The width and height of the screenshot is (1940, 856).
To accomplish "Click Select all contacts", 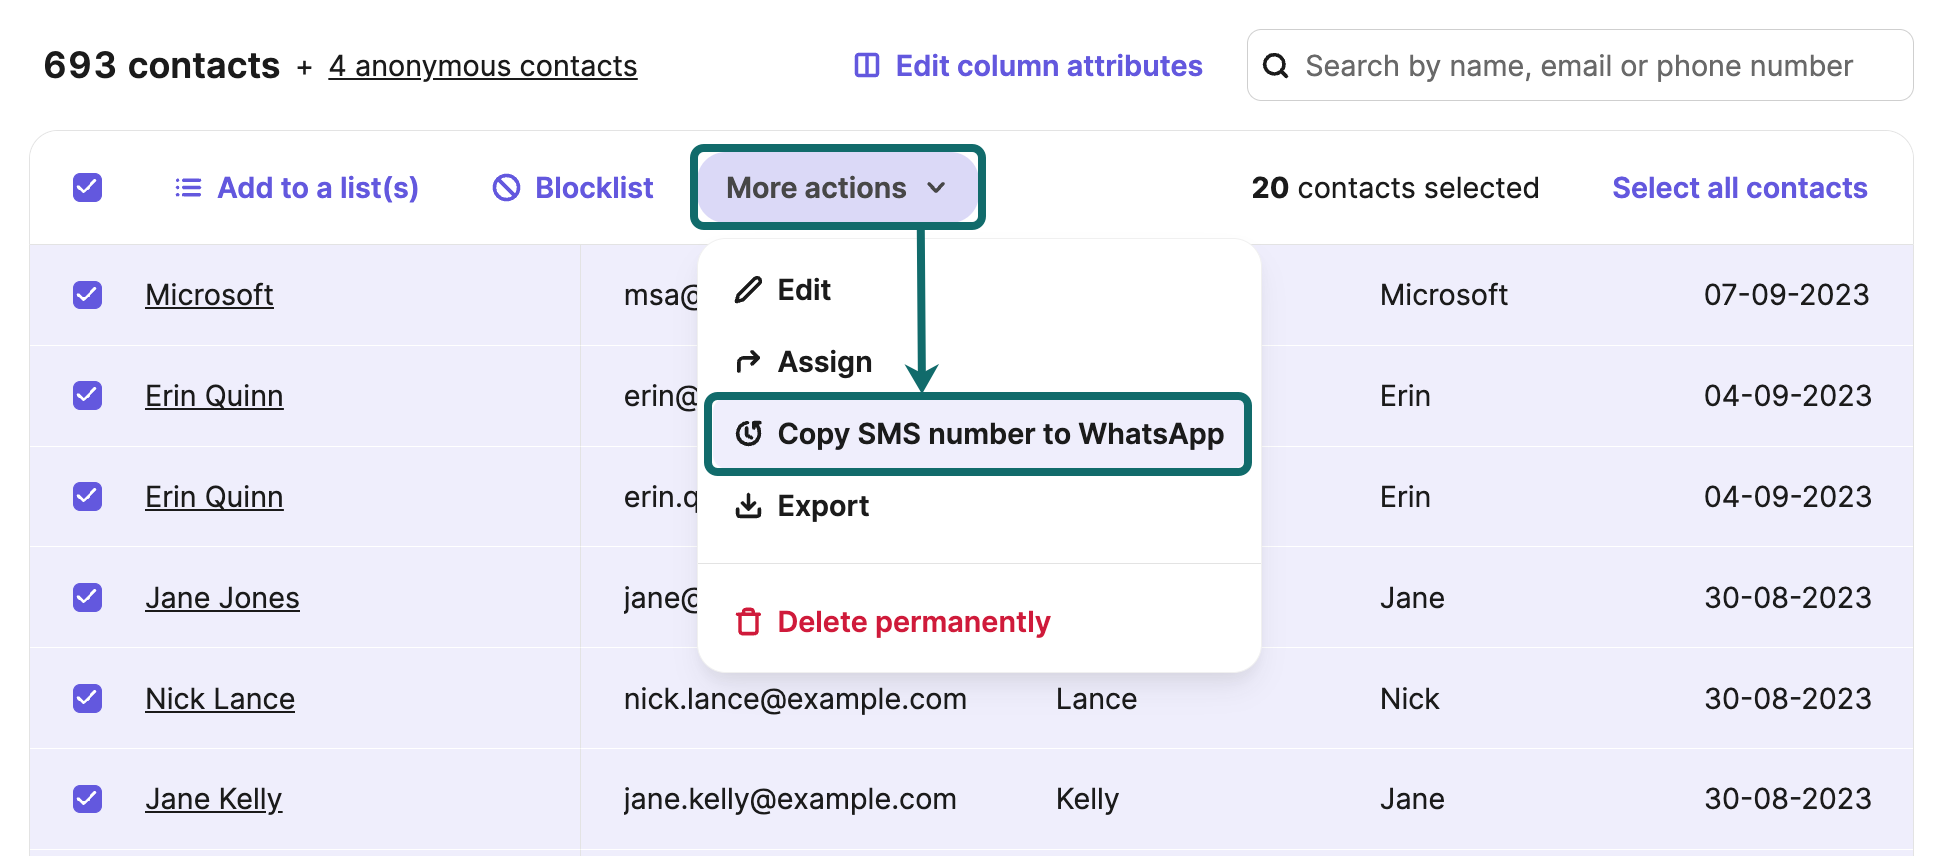I will (1739, 188).
